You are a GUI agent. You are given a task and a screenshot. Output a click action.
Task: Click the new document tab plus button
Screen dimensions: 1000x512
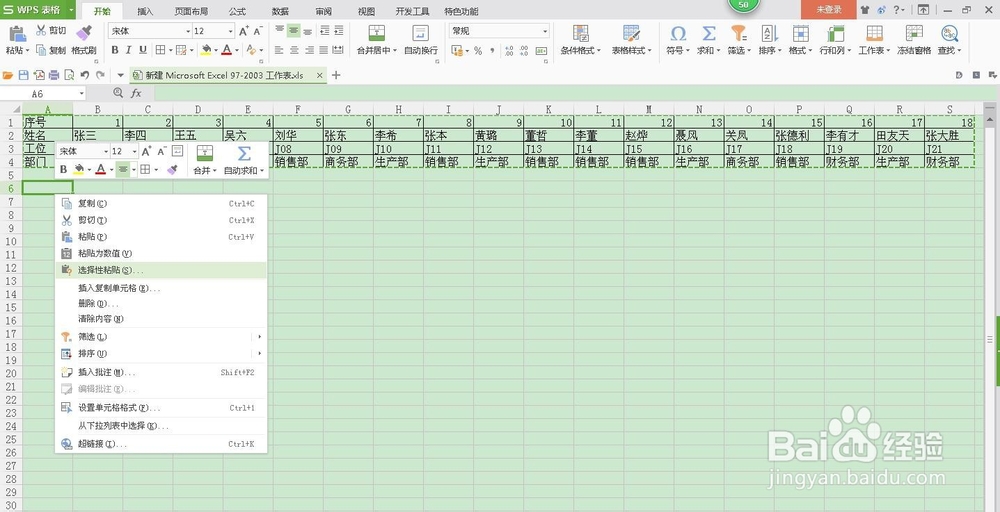pos(336,75)
